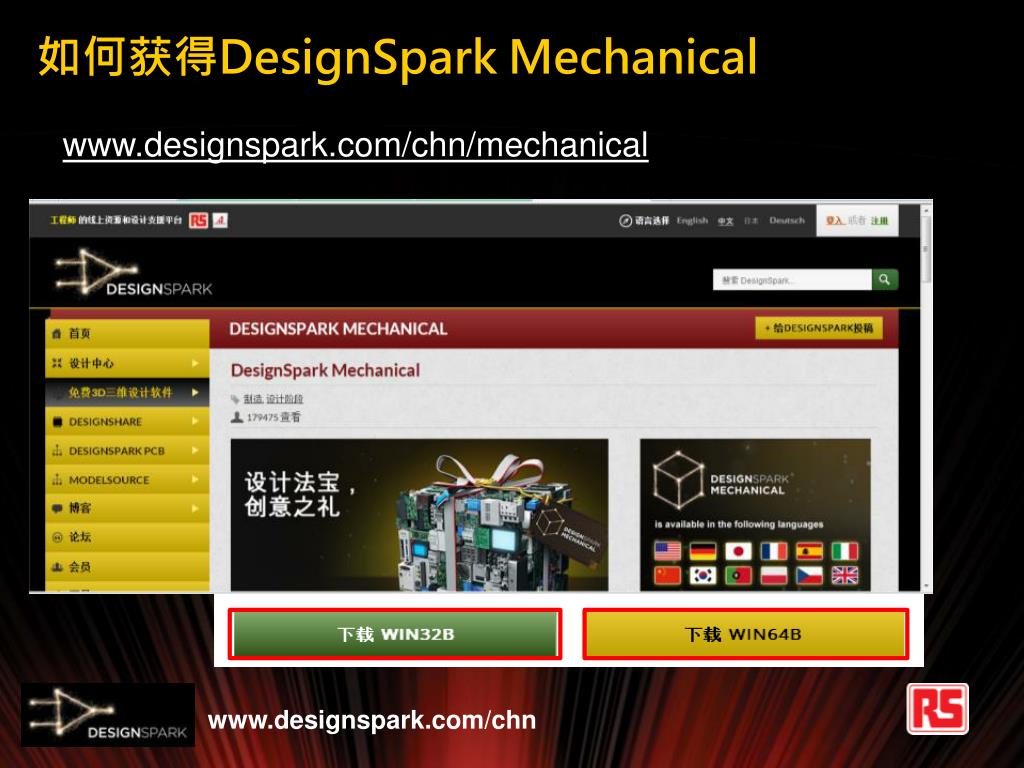Expand the DESIGNSPARK PCB submenu arrow
Viewport: 1024px width, 768px height.
(x=195, y=451)
